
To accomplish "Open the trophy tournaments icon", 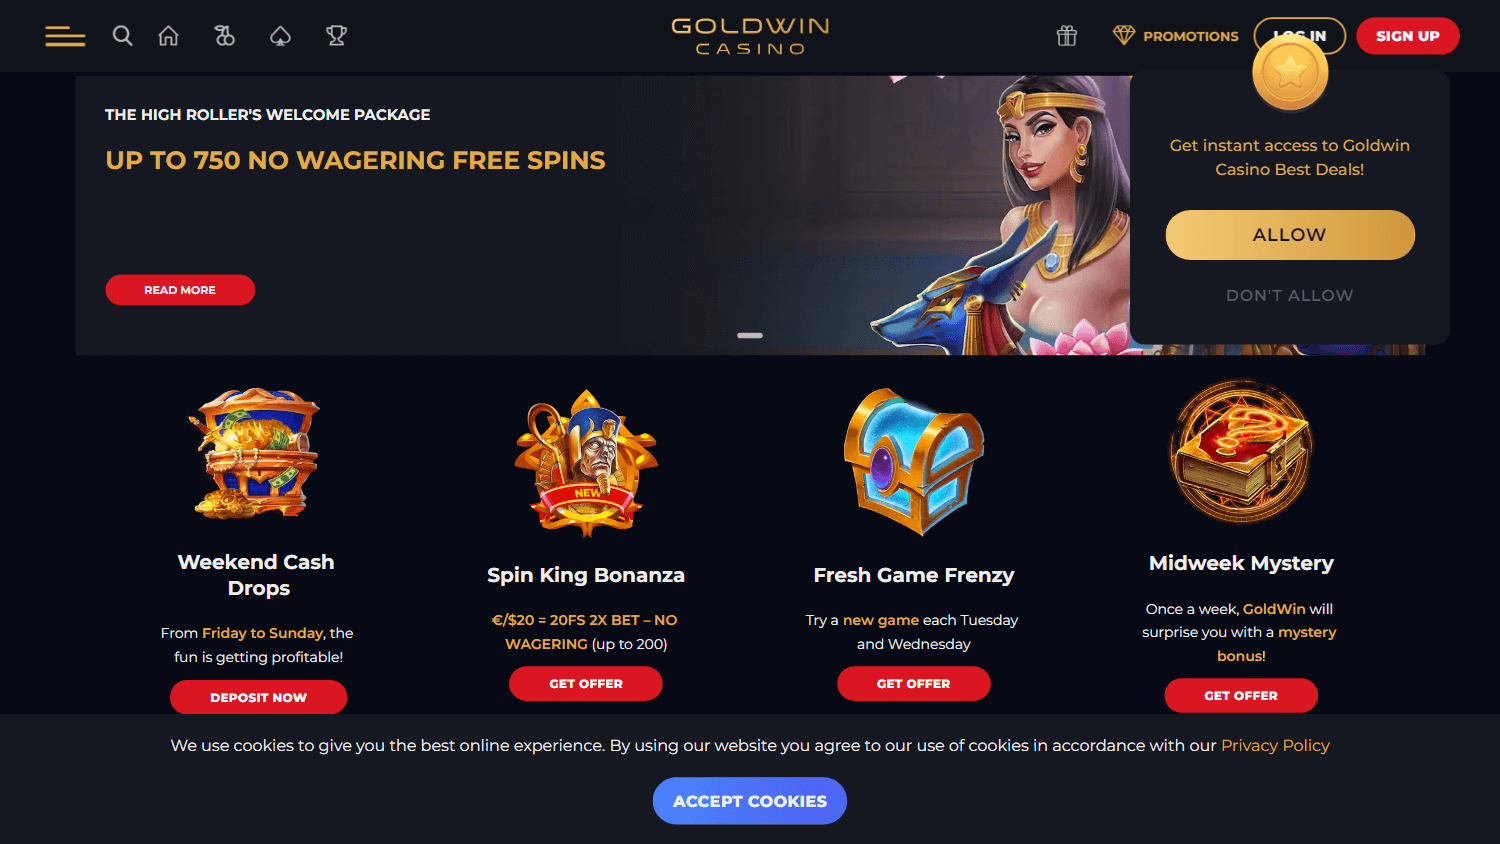I will pyautogui.click(x=336, y=36).
